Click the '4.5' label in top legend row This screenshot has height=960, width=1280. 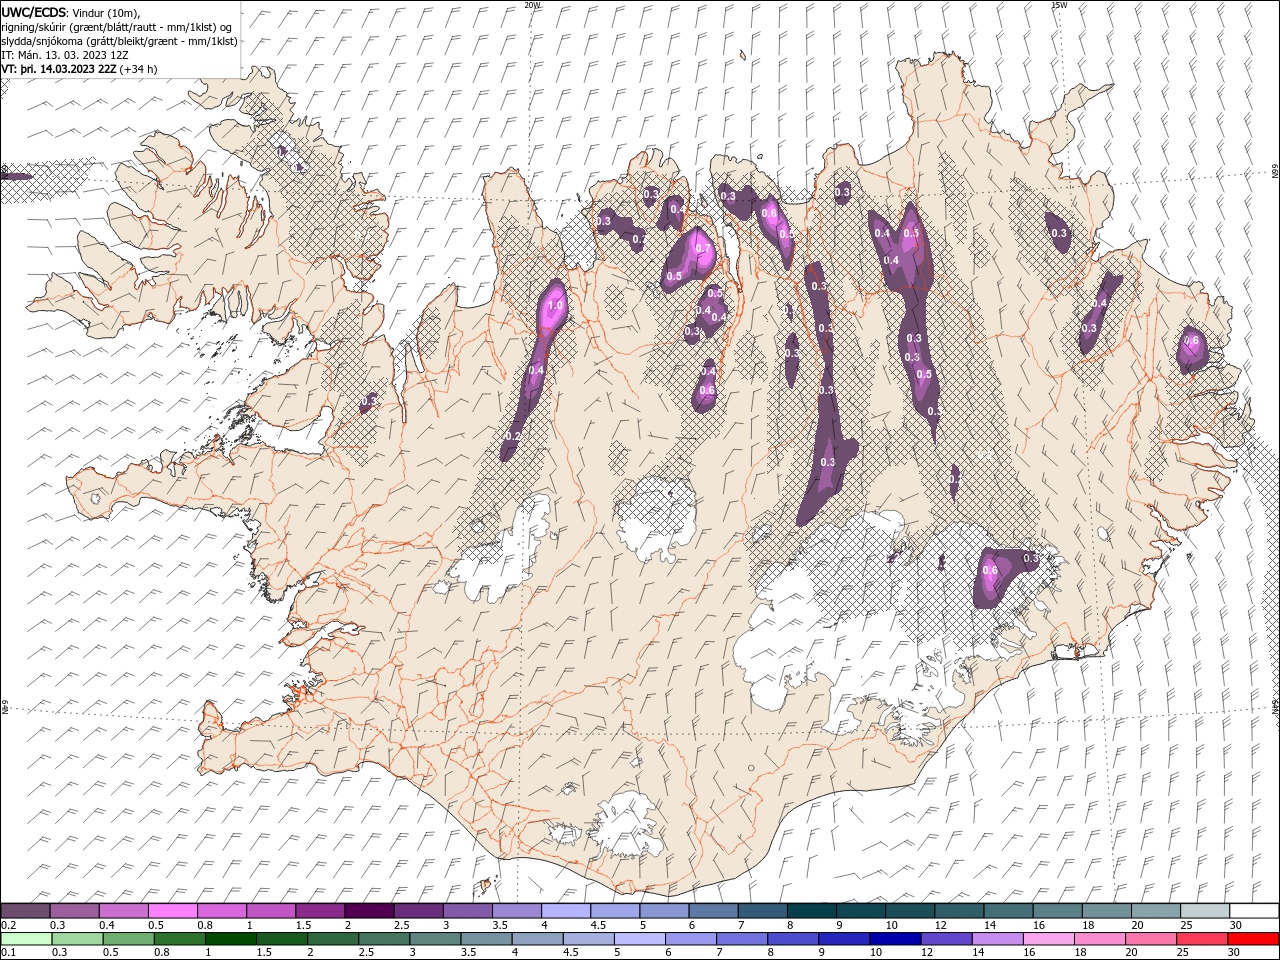(598, 925)
